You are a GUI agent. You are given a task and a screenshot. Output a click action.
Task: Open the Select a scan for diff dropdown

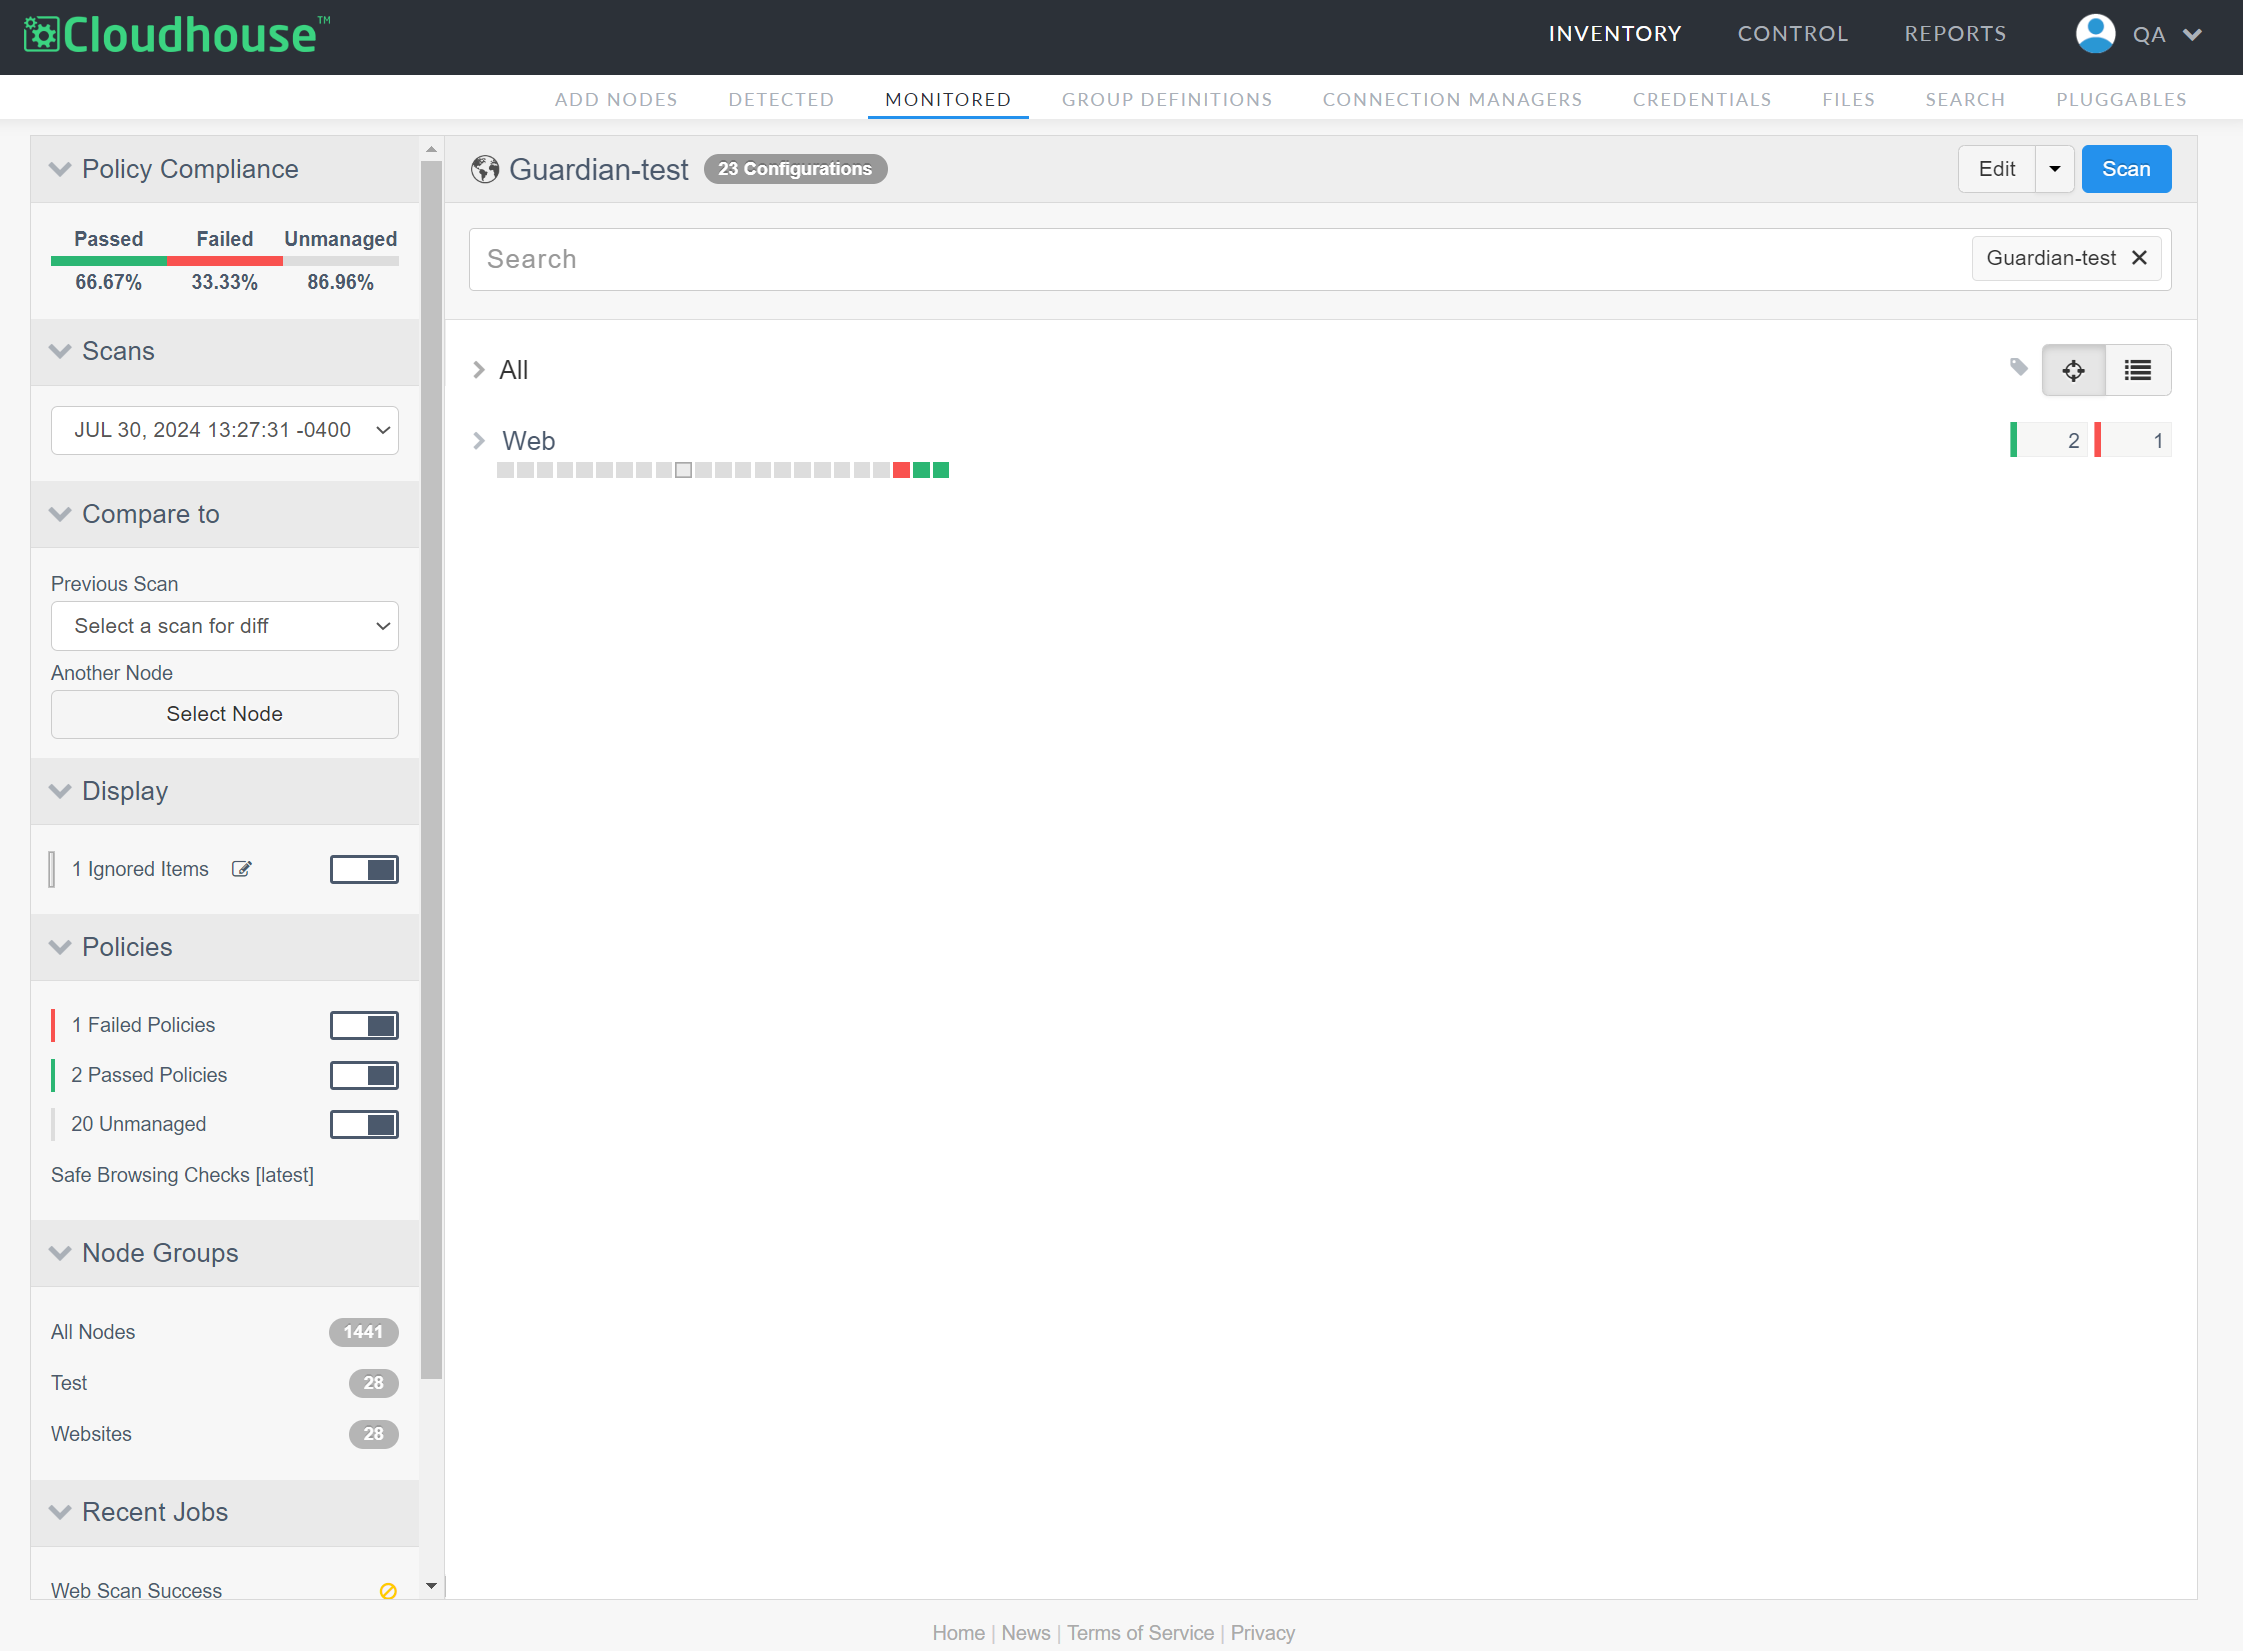pos(225,626)
